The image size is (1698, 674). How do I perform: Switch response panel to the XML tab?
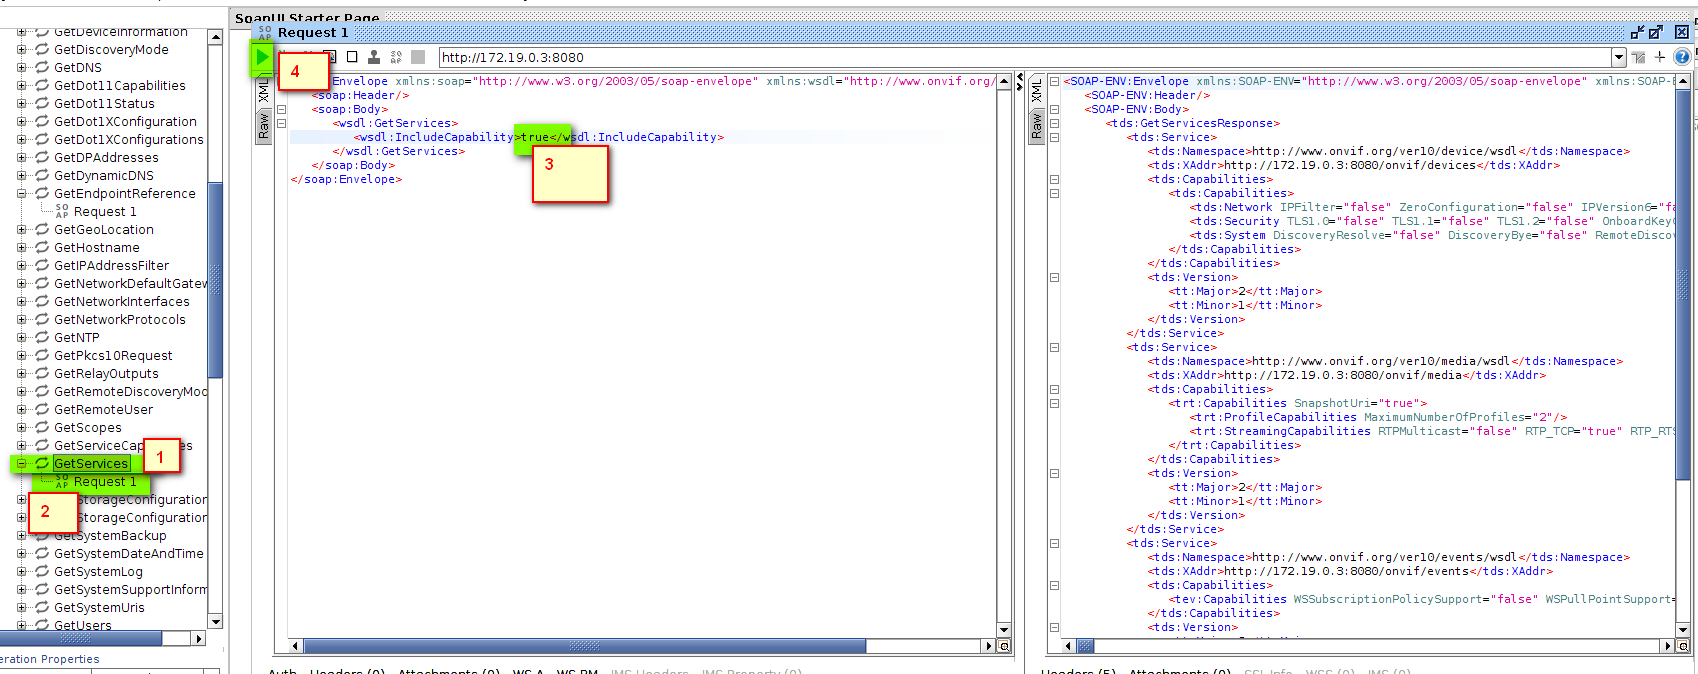1037,90
